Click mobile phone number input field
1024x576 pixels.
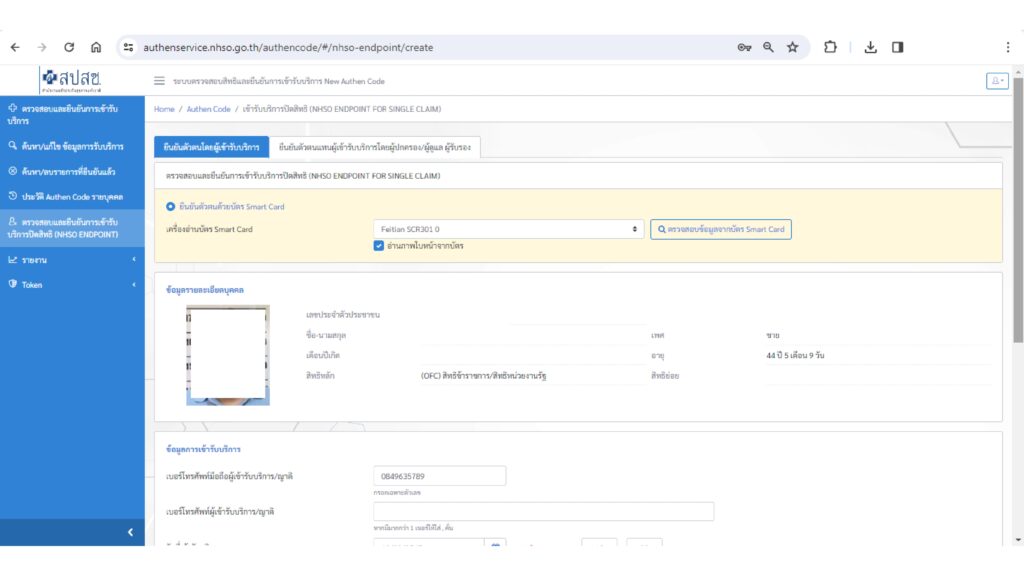[439, 476]
